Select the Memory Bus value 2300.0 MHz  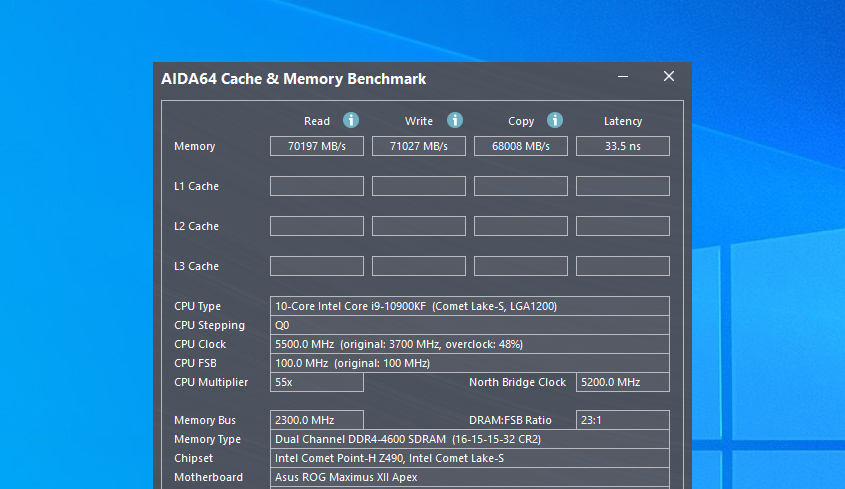tap(317, 420)
